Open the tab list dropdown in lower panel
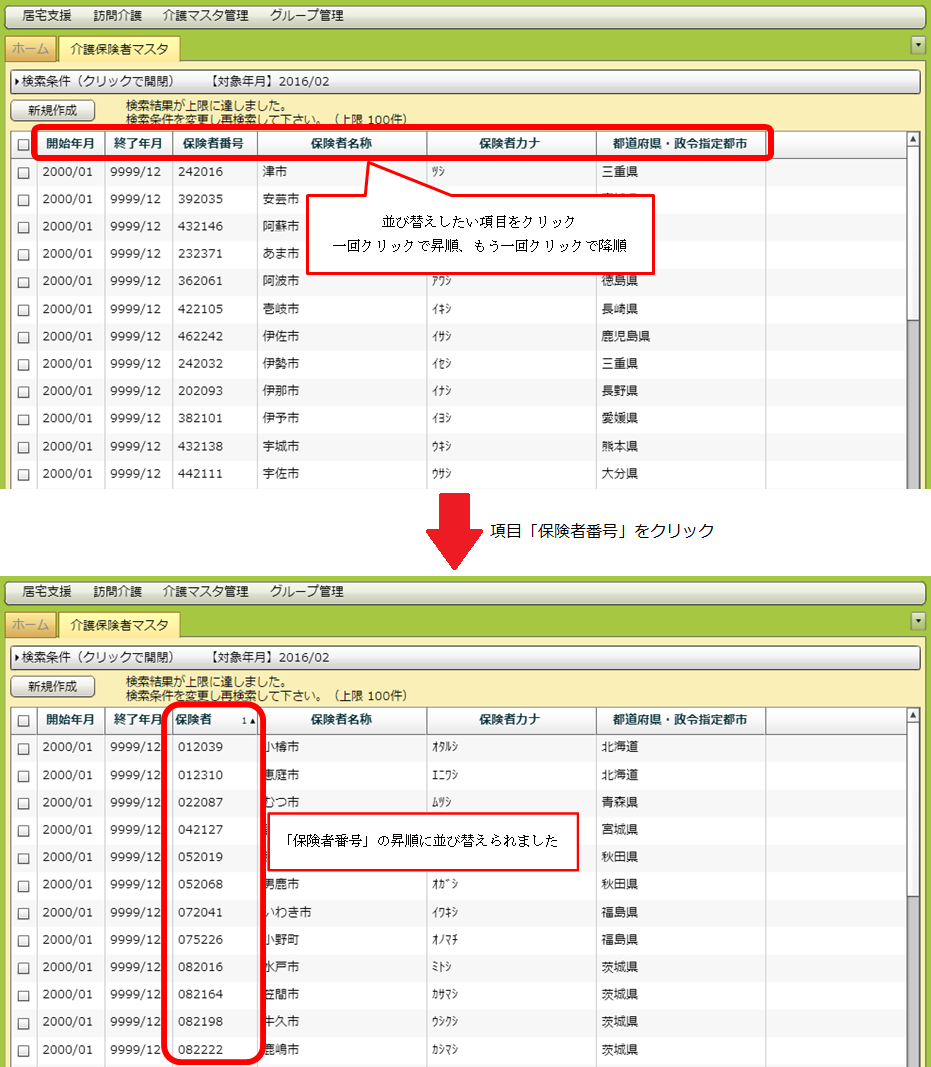Image resolution: width=931 pixels, height=1067 pixels. (918, 621)
